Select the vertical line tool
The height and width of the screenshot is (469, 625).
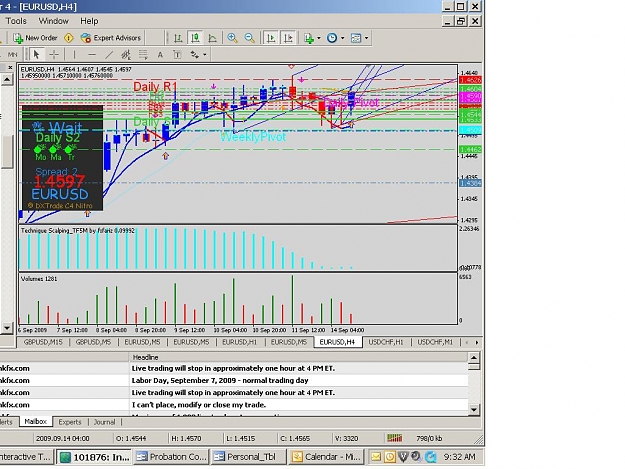point(74,55)
